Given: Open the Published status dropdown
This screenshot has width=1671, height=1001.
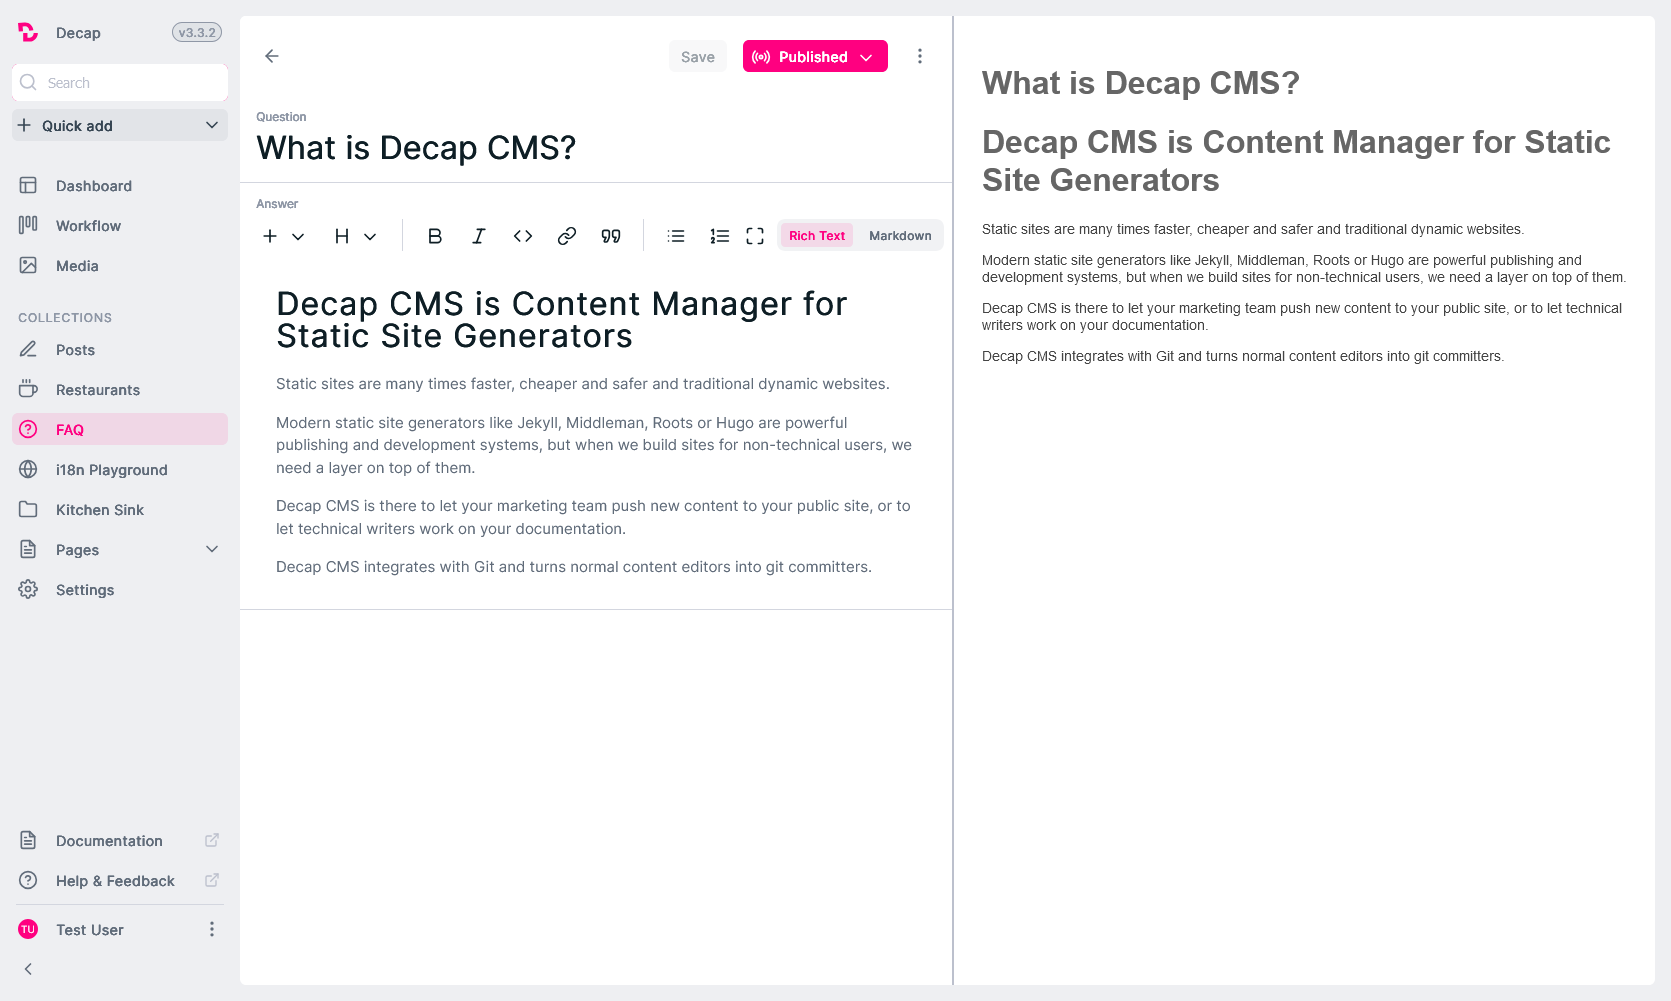Looking at the screenshot, I should (x=815, y=56).
